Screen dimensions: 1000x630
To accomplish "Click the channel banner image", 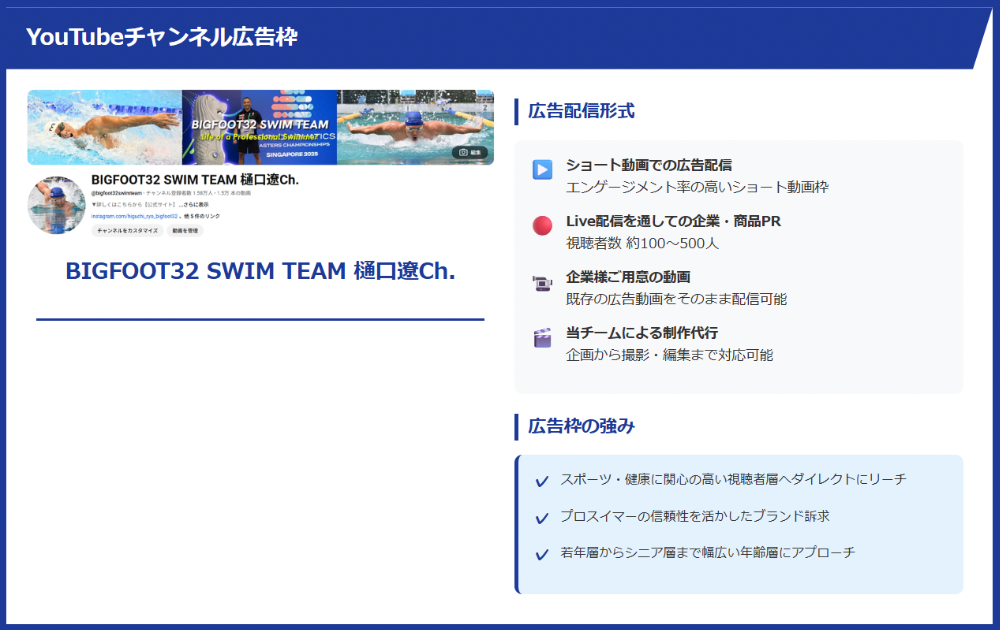I will click(x=260, y=127).
